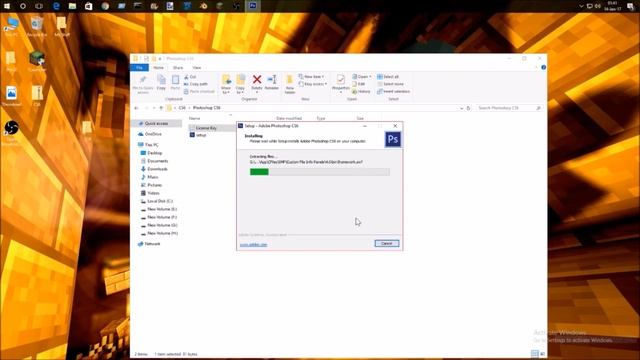Click the New folder icon in the ribbon

(x=290, y=84)
